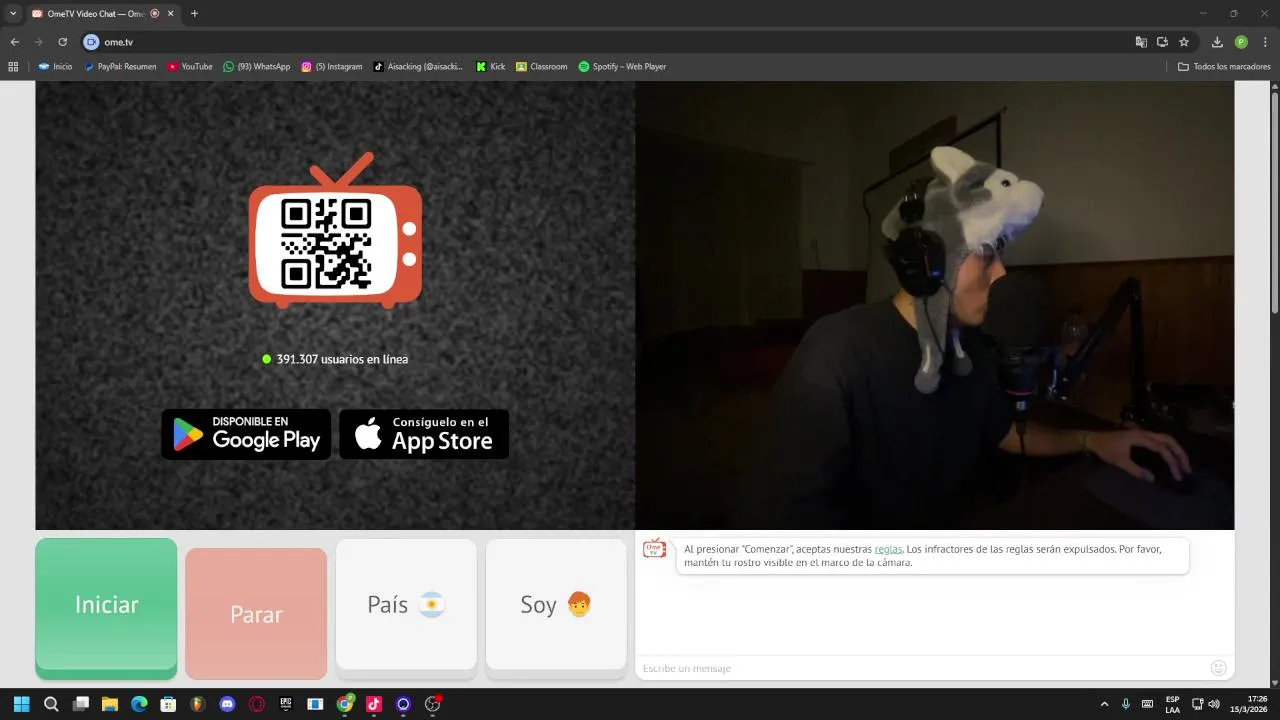Open a new tab with the plus button

194,13
